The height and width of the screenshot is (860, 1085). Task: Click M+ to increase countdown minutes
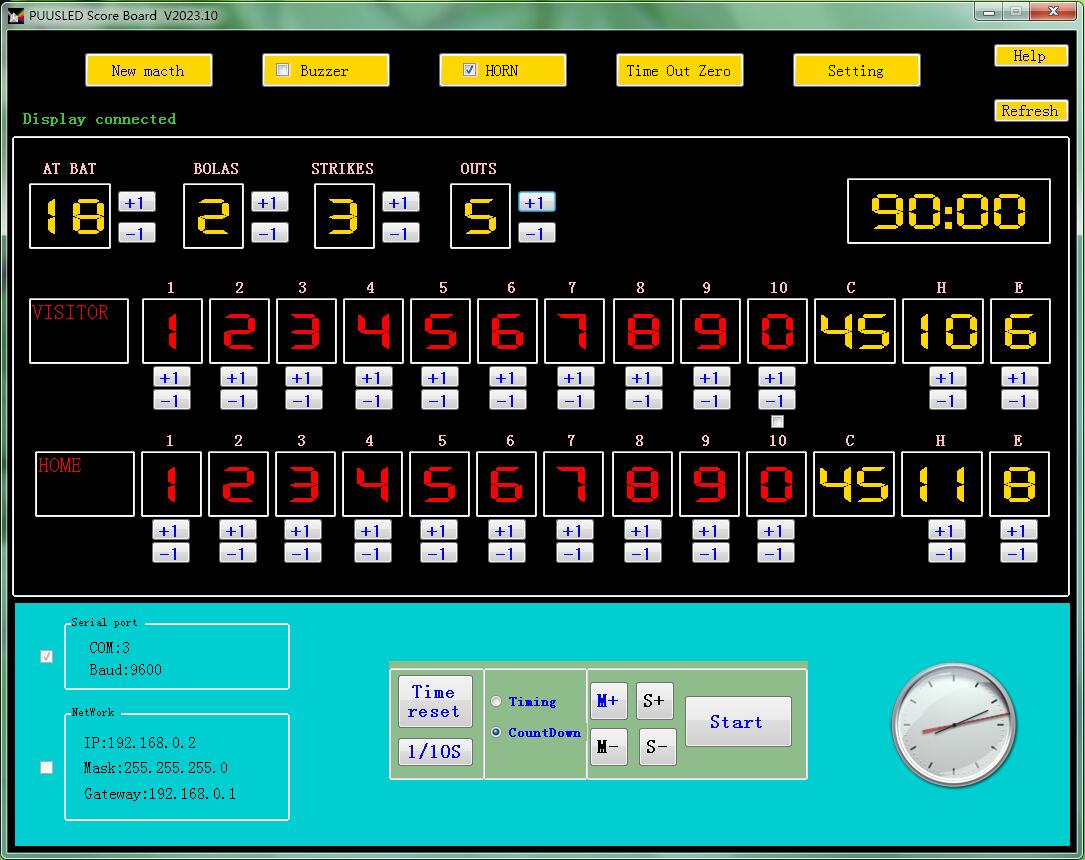click(x=608, y=700)
